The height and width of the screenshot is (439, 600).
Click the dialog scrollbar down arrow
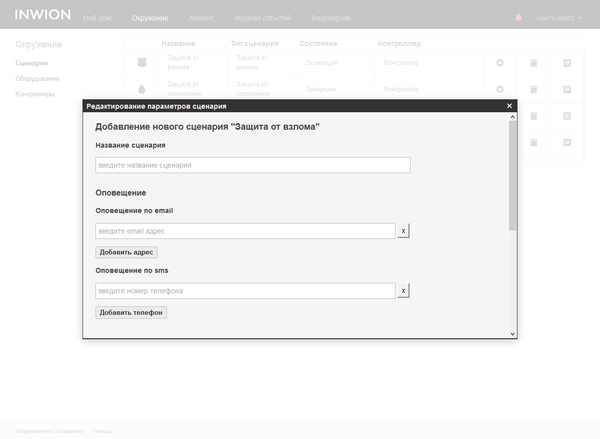[513, 334]
